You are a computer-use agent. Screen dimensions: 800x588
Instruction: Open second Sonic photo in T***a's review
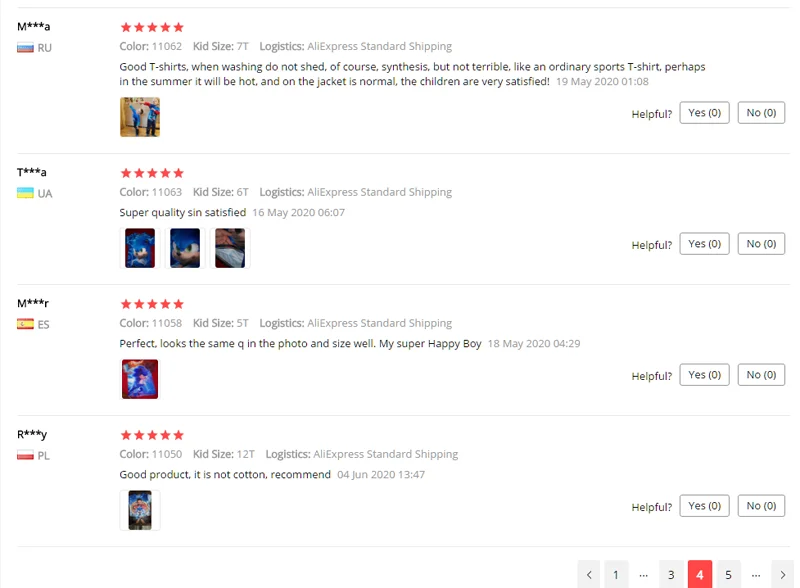(x=185, y=248)
